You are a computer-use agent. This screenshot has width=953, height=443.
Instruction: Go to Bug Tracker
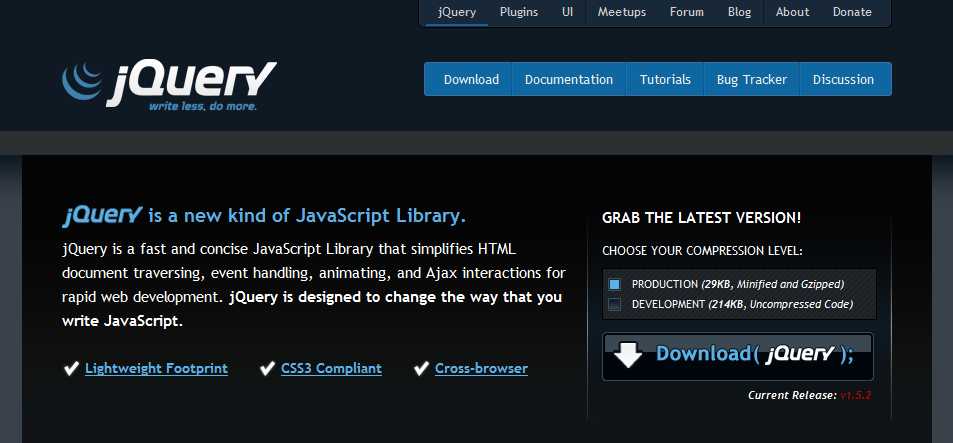[751, 80]
